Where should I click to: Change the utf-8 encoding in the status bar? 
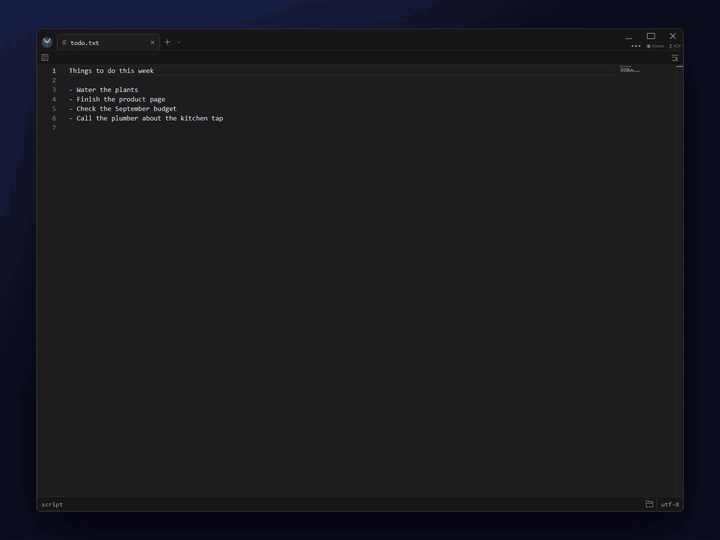pyautogui.click(x=669, y=504)
